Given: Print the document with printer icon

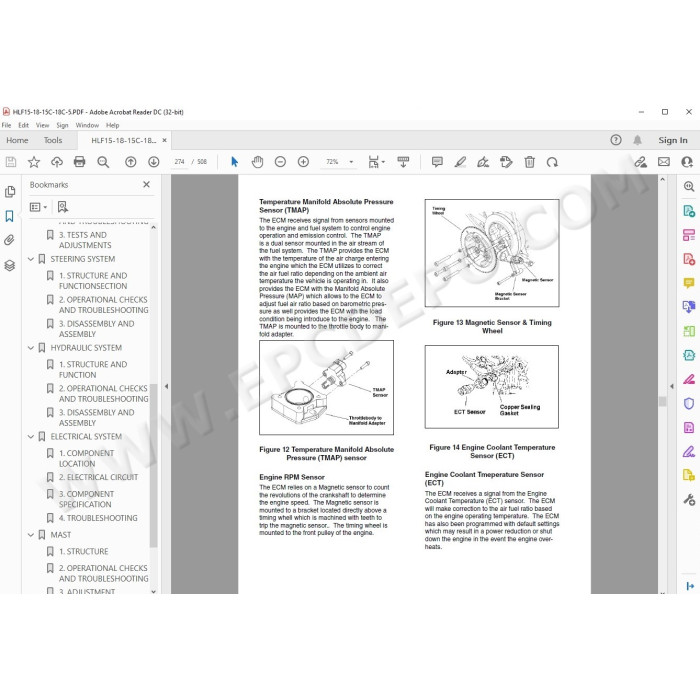Looking at the screenshot, I should pyautogui.click(x=79, y=162).
